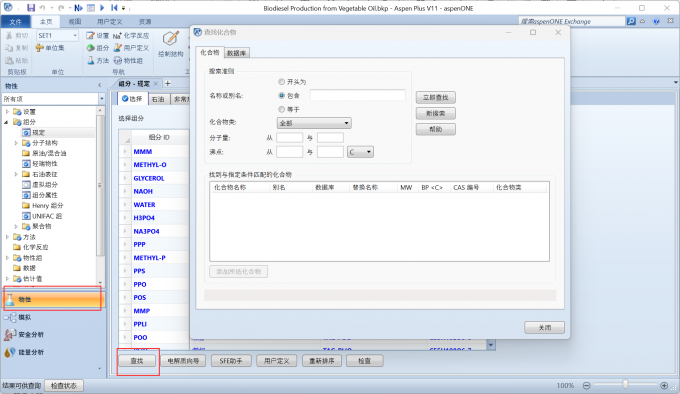Click the 物性组 (Prop Sets) ribbon icon
Screen dimensions: 680x394
[118, 60]
